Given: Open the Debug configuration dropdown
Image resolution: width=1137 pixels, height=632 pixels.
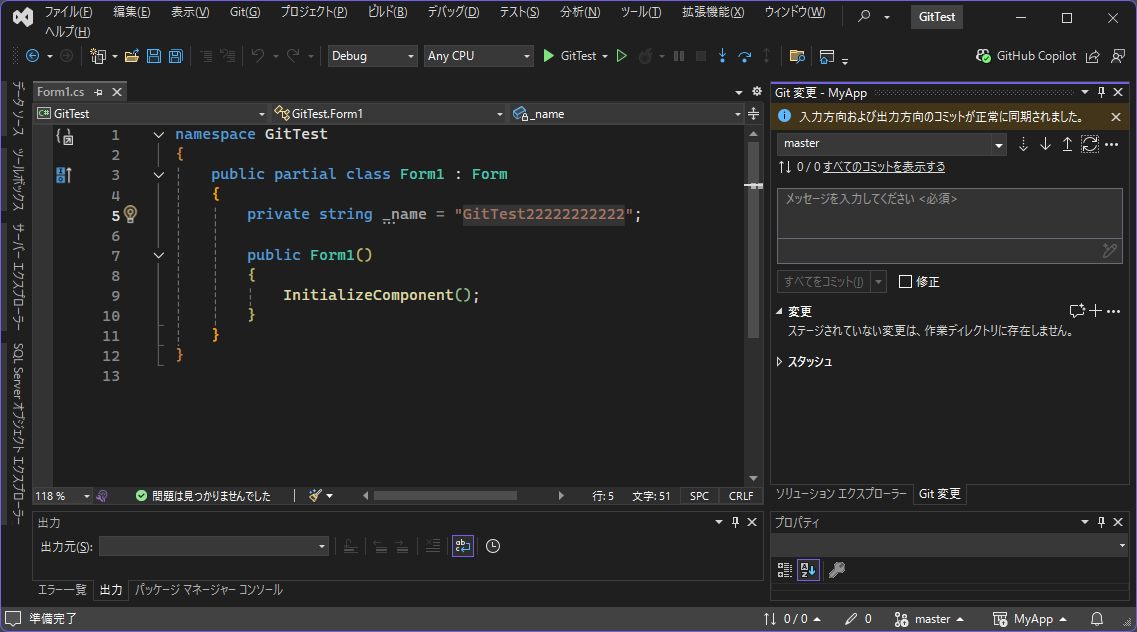Looking at the screenshot, I should 372,56.
